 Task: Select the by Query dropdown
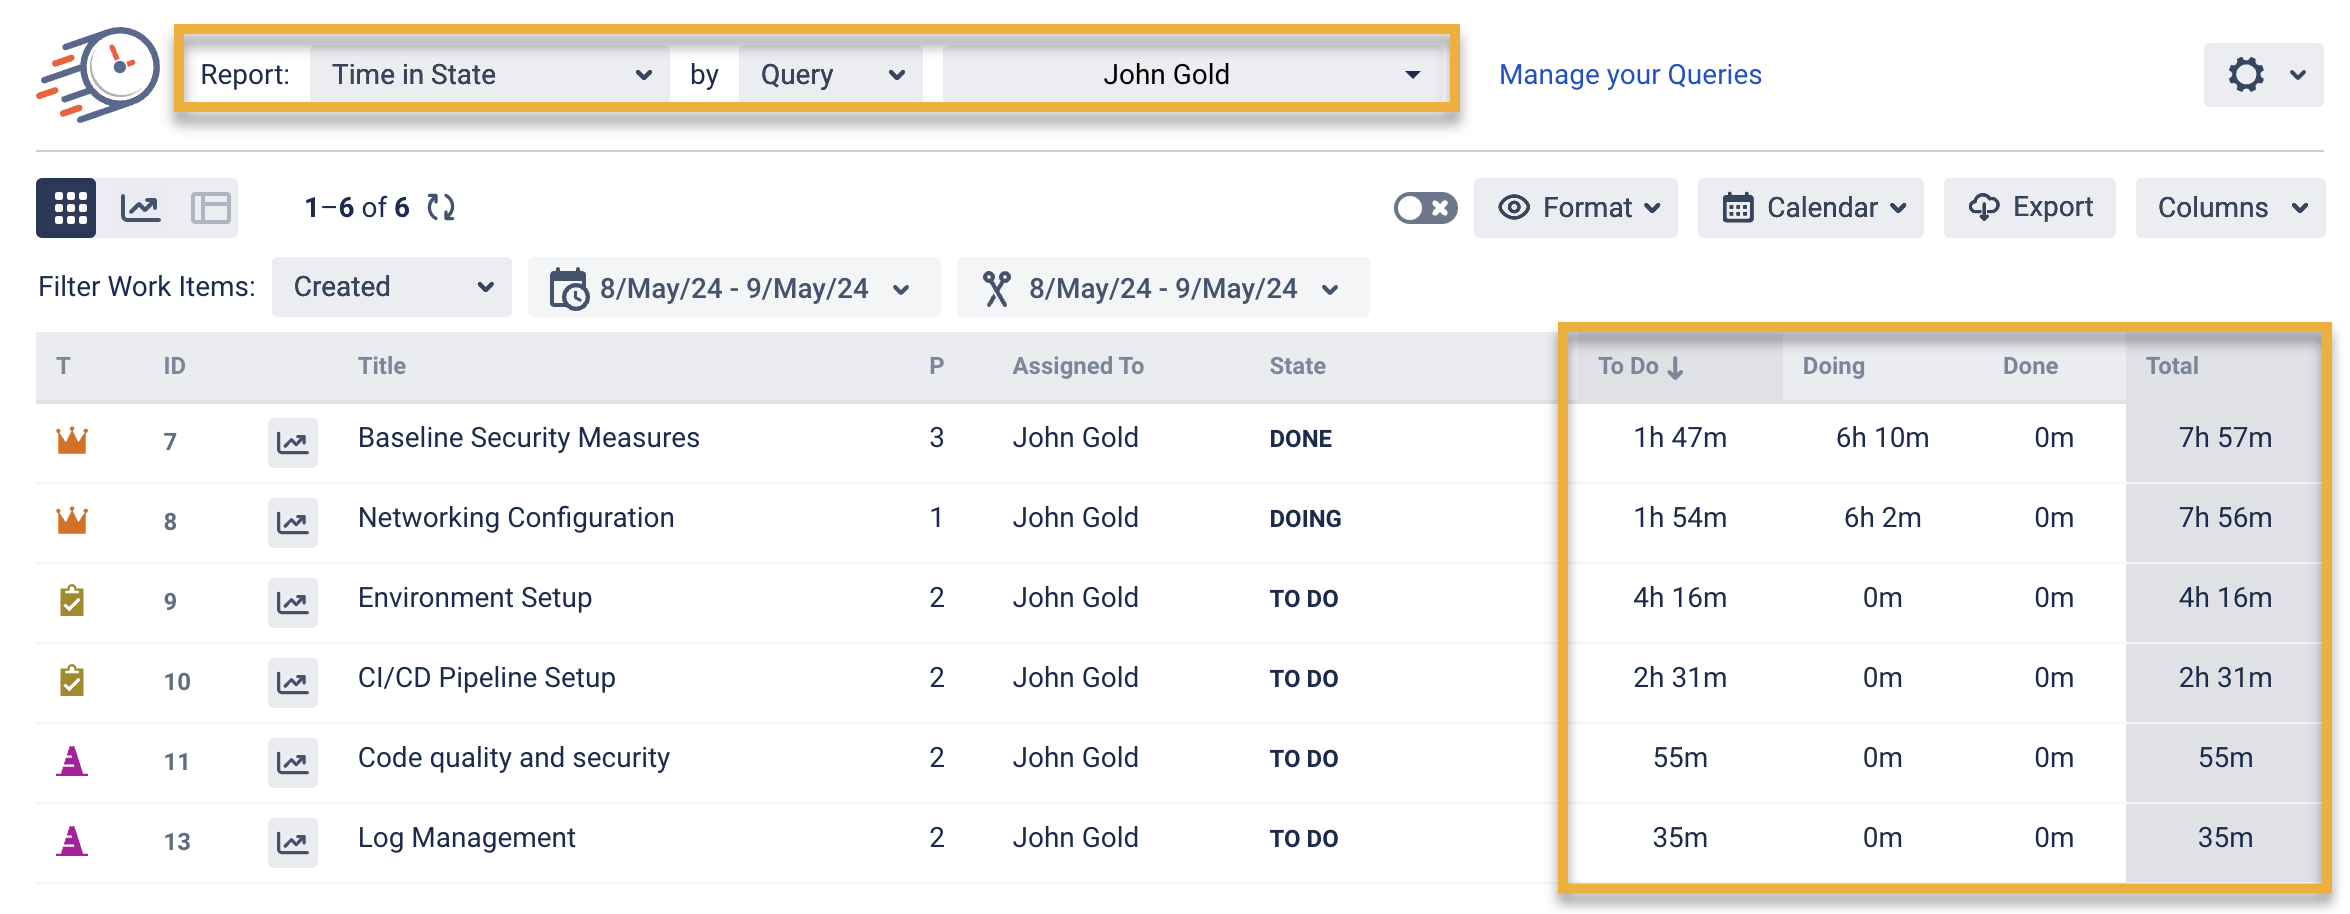[831, 75]
